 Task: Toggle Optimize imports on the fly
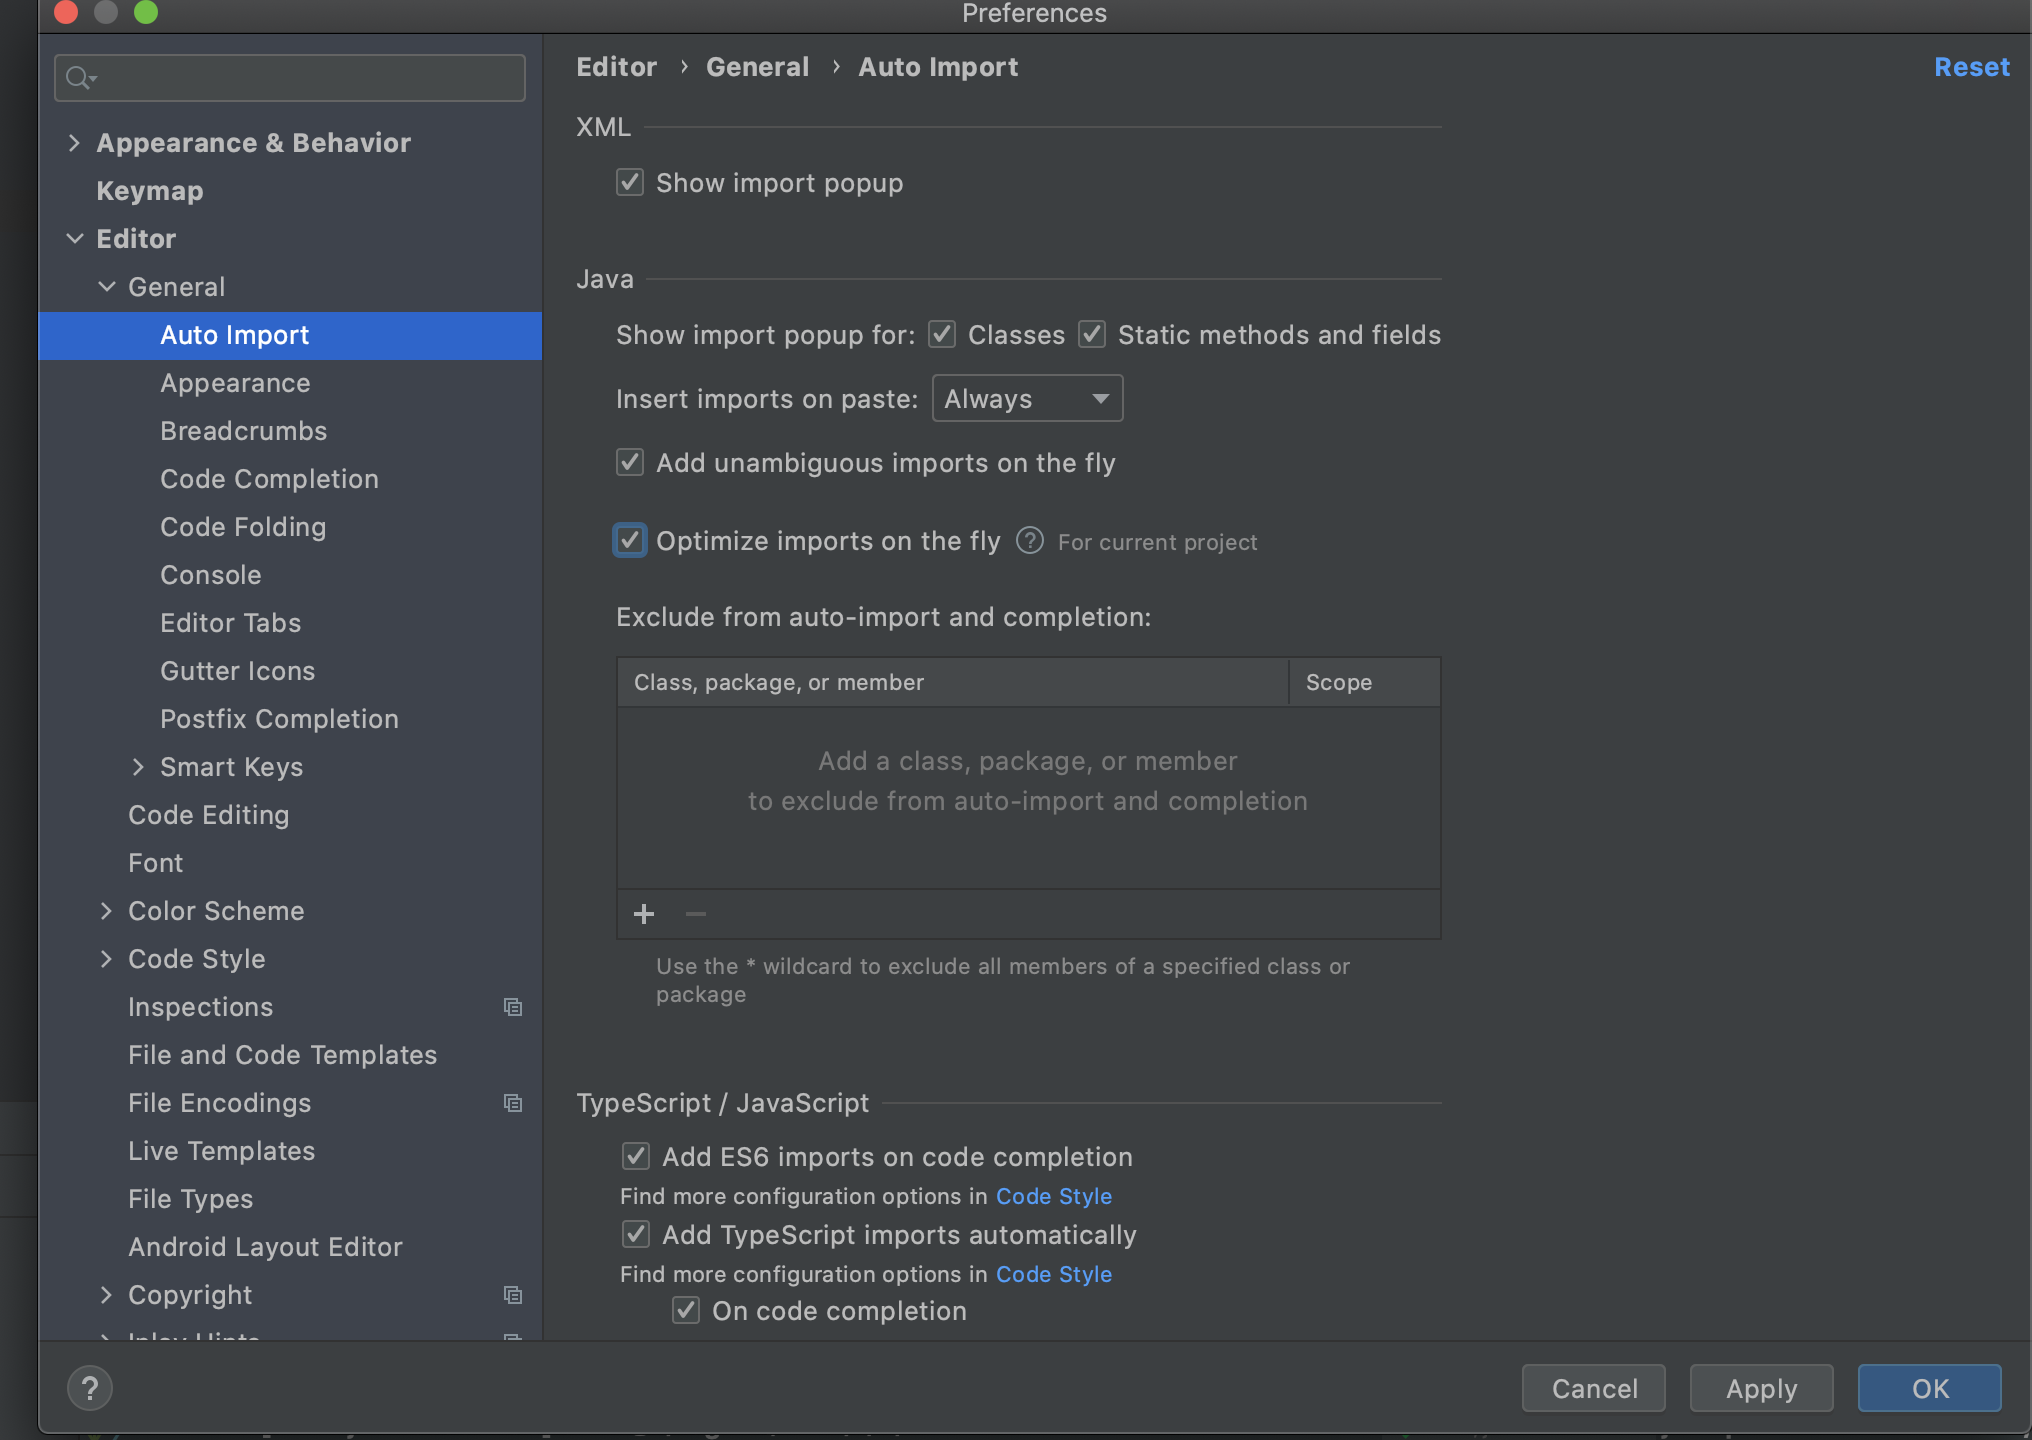tap(630, 541)
